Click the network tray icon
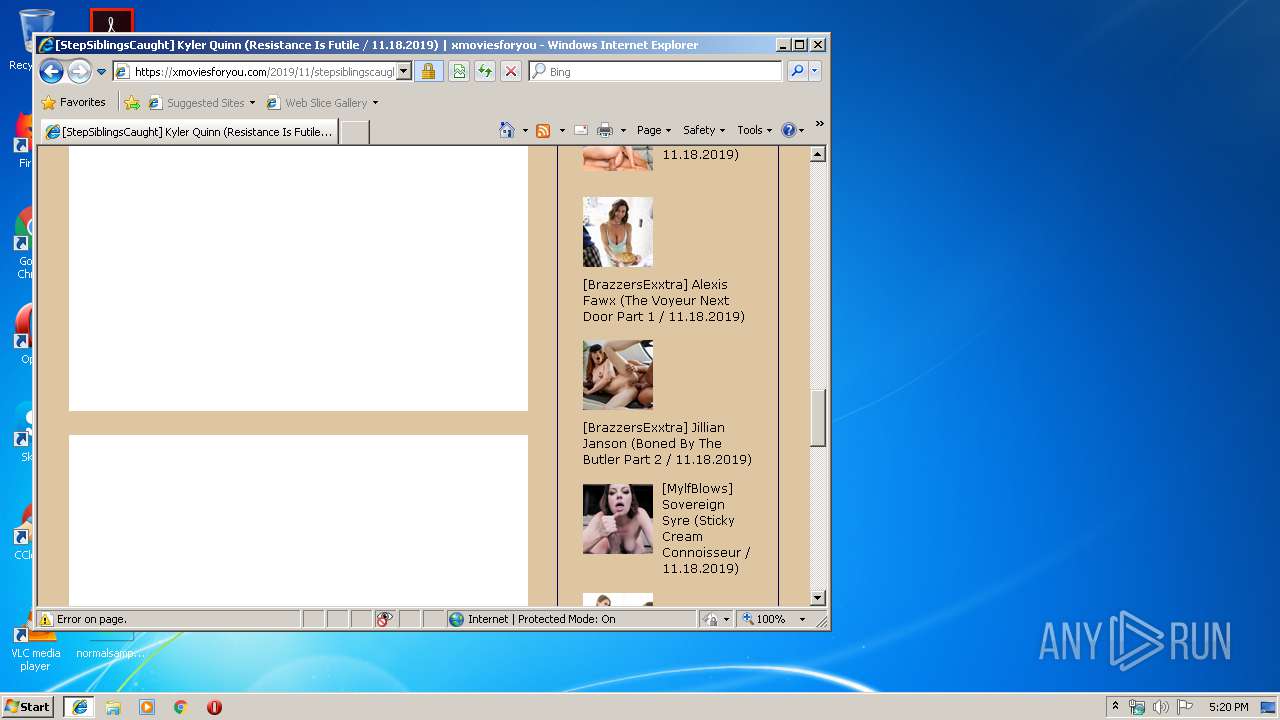This screenshot has height=720, width=1280. (1137, 707)
